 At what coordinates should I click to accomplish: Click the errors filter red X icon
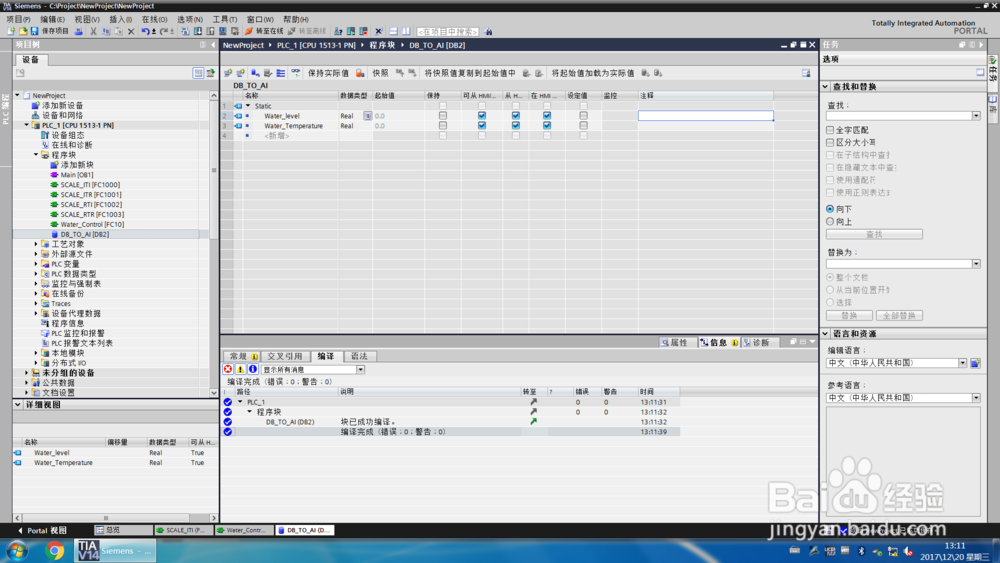click(228, 369)
